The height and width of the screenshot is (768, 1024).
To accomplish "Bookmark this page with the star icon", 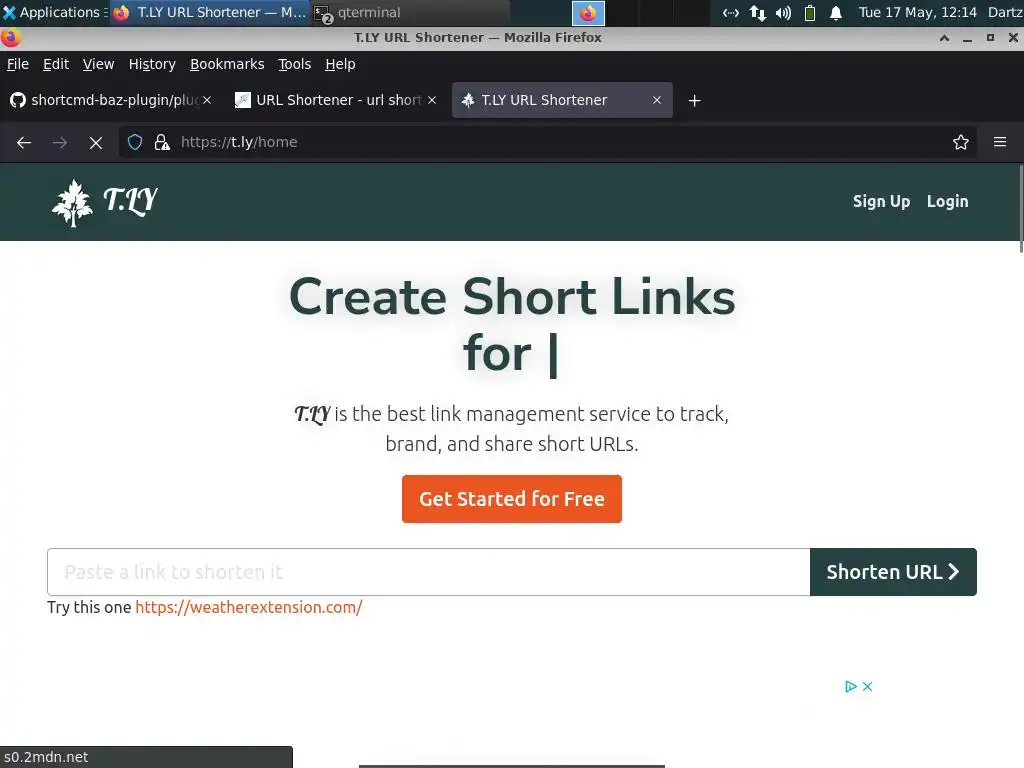I will pos(960,142).
